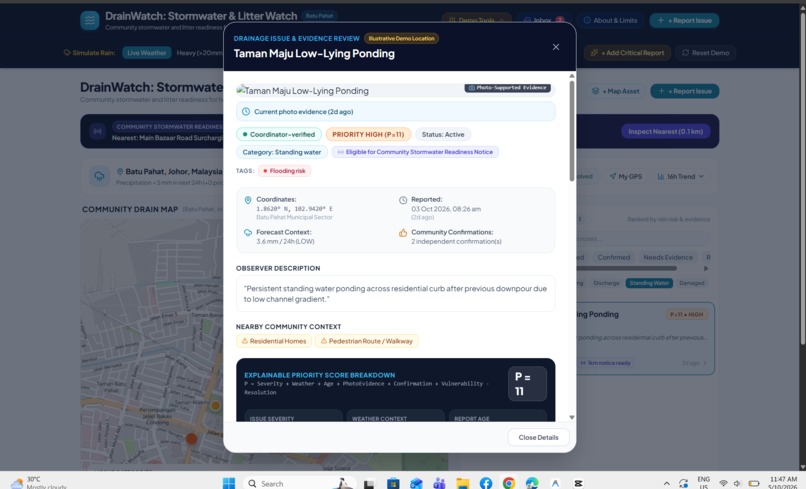Viewport: 806px width, 489px height.
Task: Open the Inbox in the header
Action: pos(543,21)
